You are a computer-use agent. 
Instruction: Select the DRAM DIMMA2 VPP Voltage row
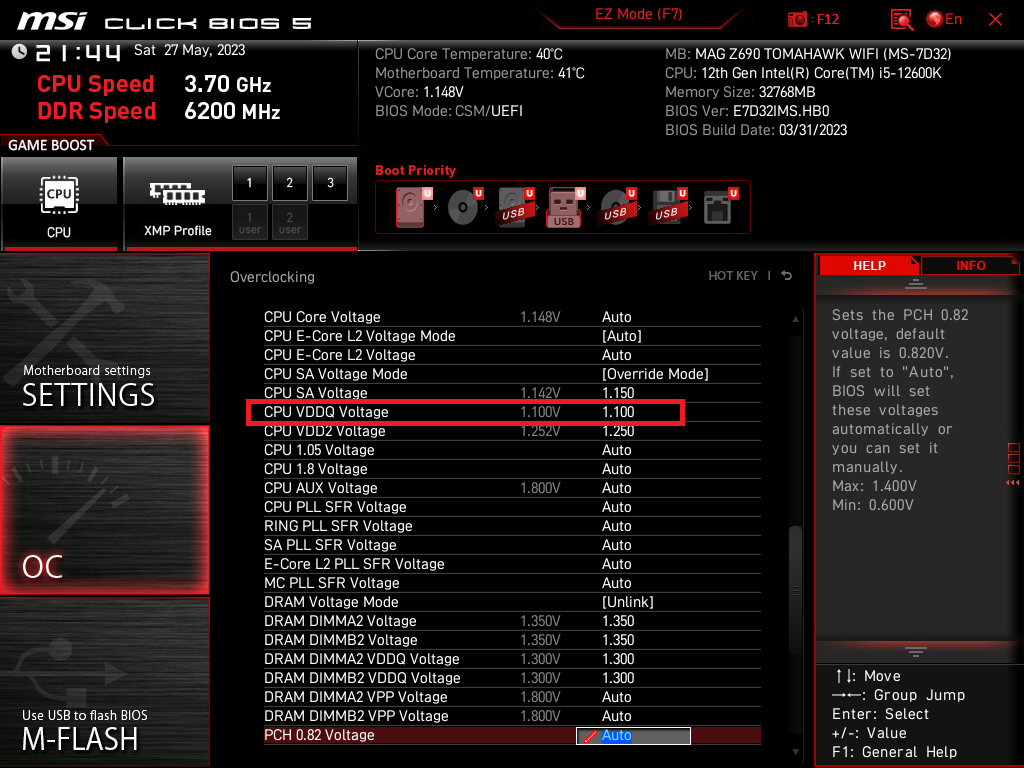point(512,697)
